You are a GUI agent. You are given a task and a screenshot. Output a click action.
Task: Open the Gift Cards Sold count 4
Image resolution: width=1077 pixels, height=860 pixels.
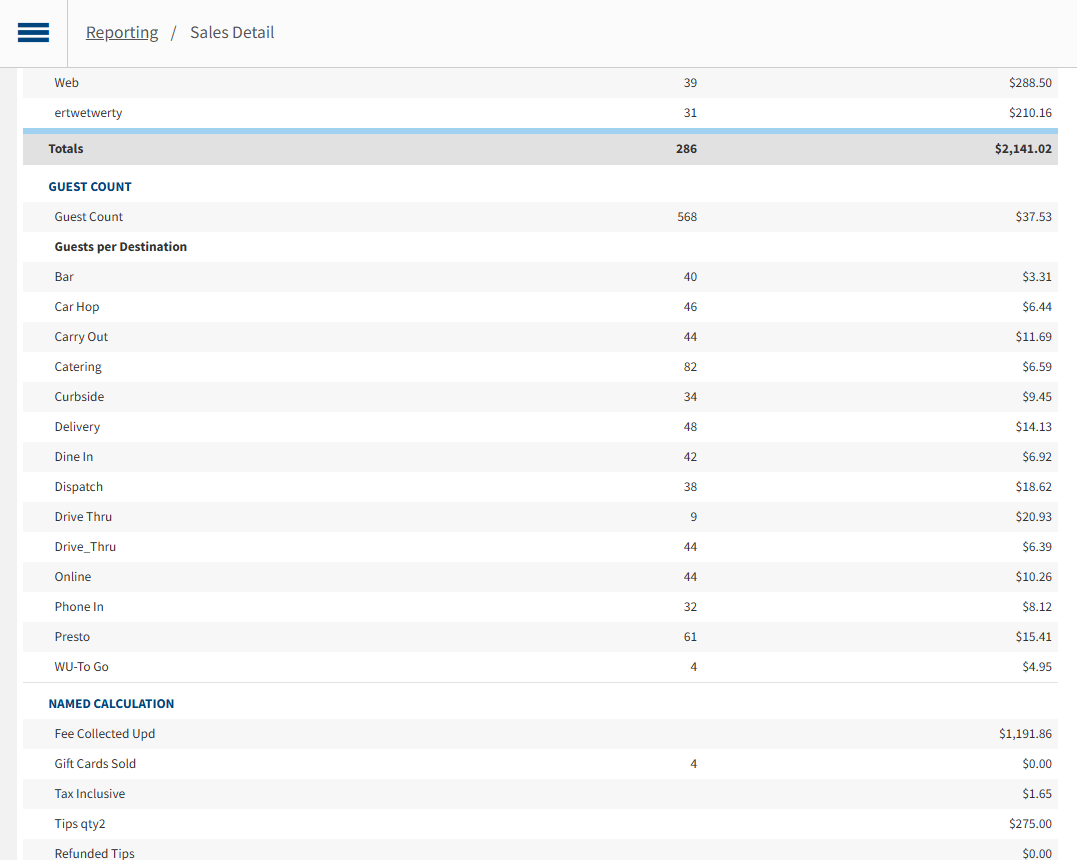[693, 763]
